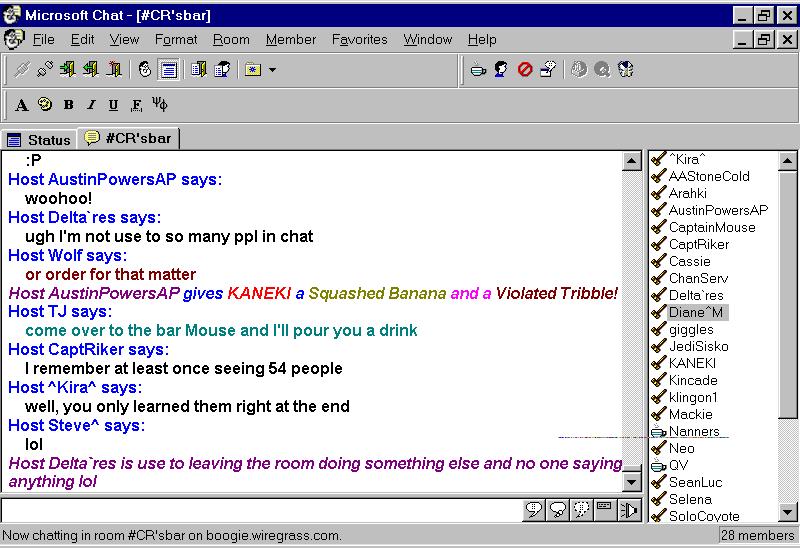Click the Whisper dotted balloon button
This screenshot has width=800, height=548.
[581, 509]
